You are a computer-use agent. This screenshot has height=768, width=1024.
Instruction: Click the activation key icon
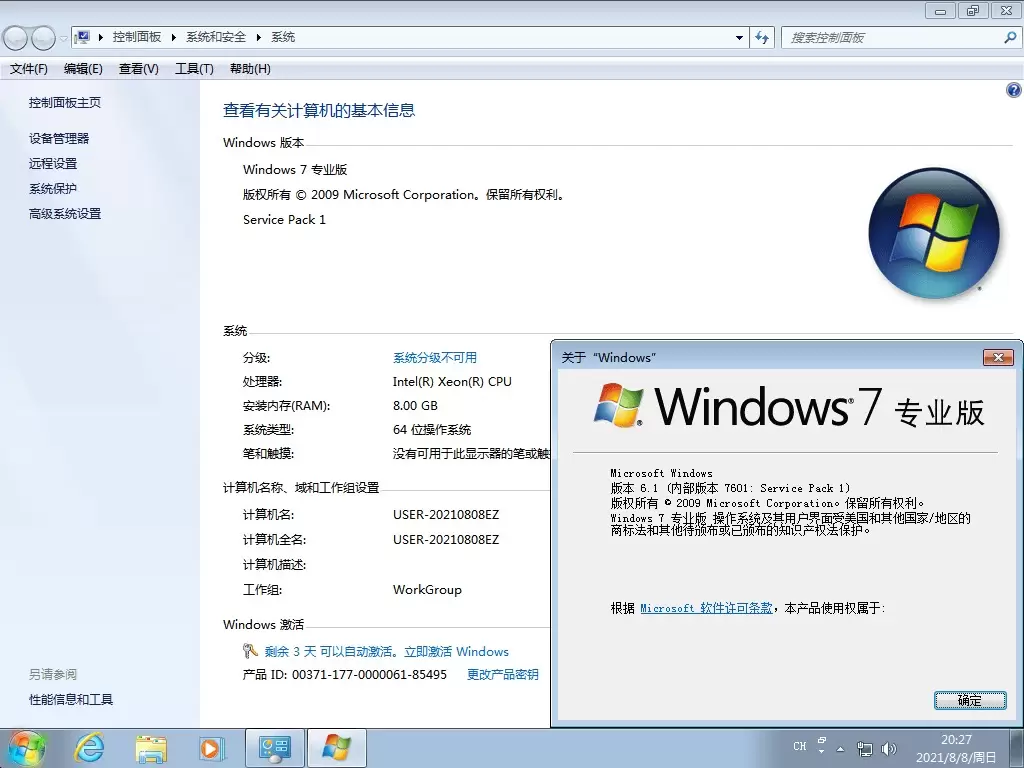click(x=250, y=650)
